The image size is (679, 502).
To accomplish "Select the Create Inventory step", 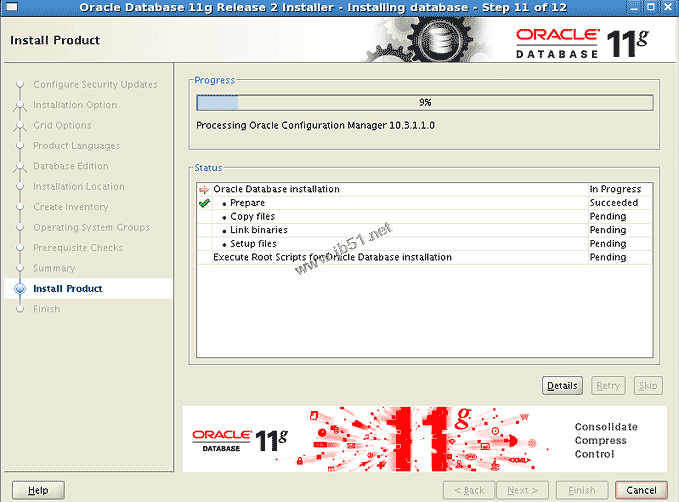I will (71, 207).
